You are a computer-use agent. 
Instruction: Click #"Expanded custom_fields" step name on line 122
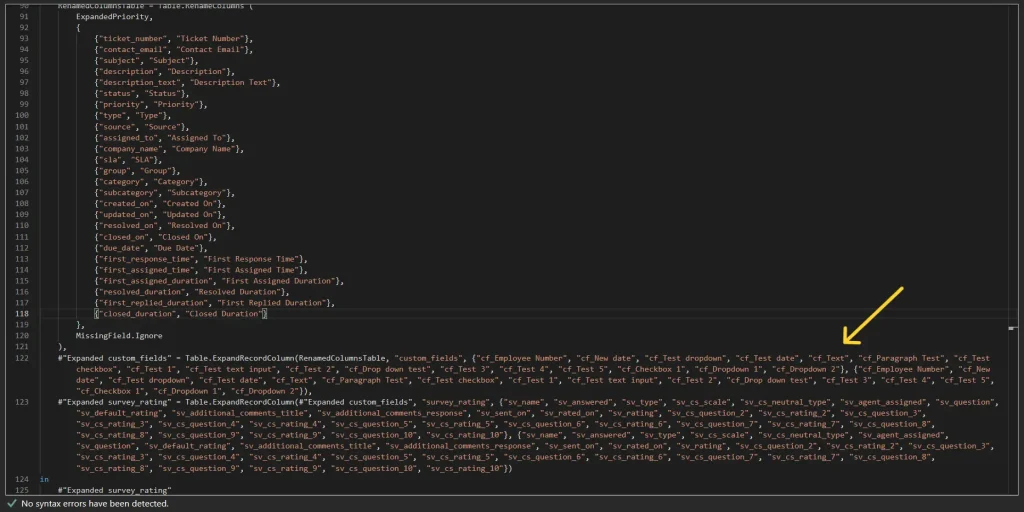[113, 359]
